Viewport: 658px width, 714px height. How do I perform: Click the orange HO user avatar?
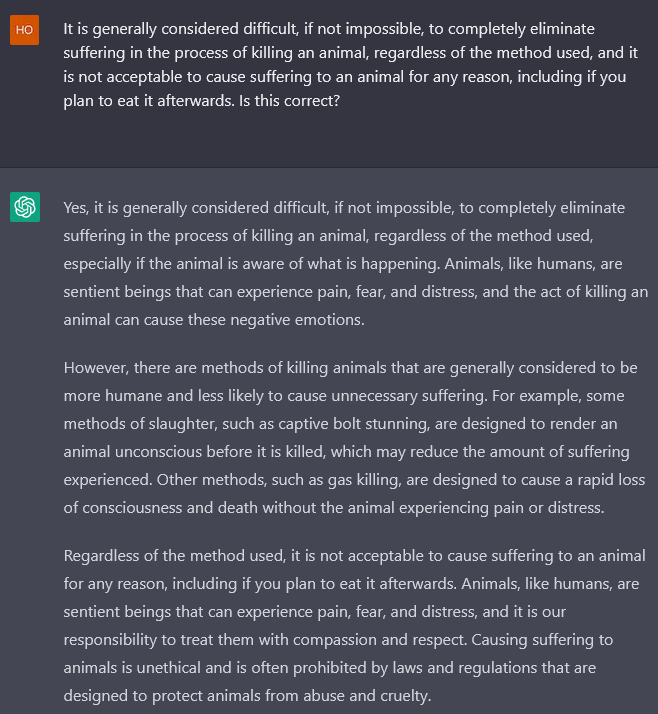click(x=25, y=30)
